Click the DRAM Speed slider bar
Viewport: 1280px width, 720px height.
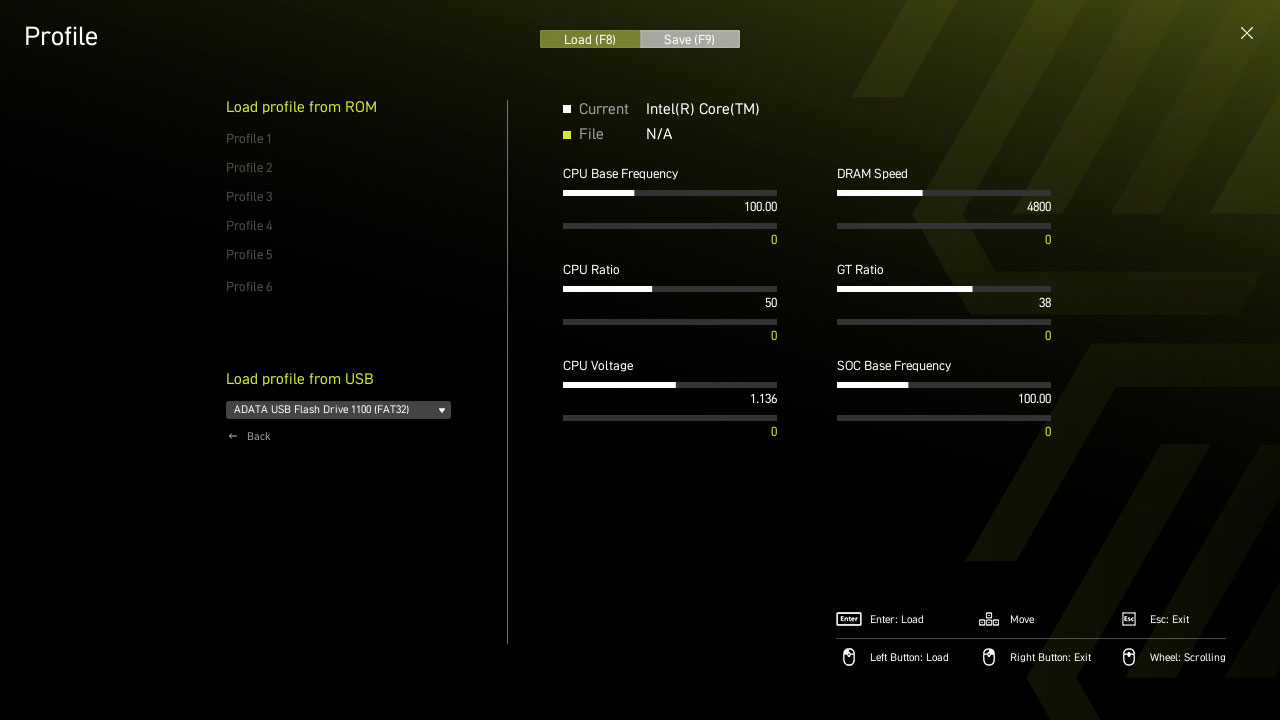[x=943, y=193]
